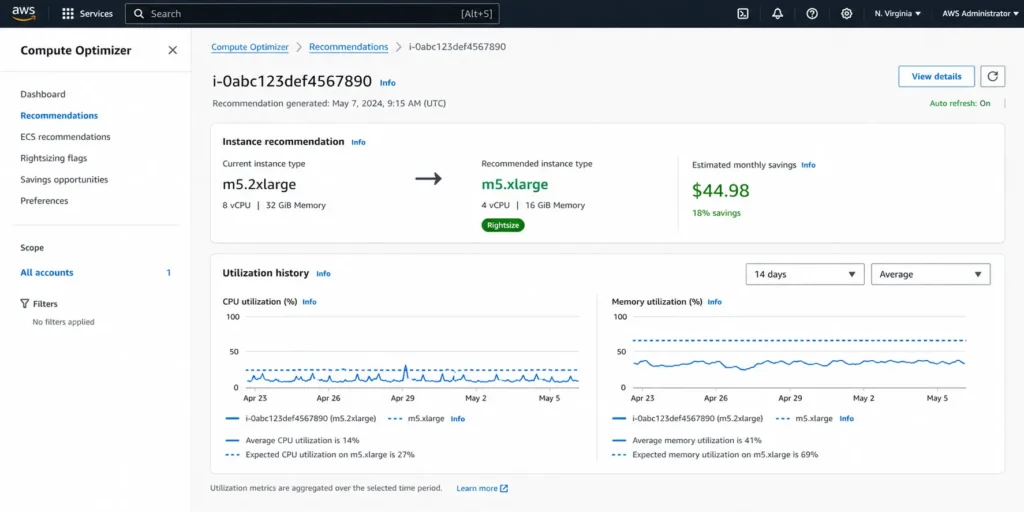Click Info in the CPU chart legend
Screen dimensions: 1024x512
[458, 419]
